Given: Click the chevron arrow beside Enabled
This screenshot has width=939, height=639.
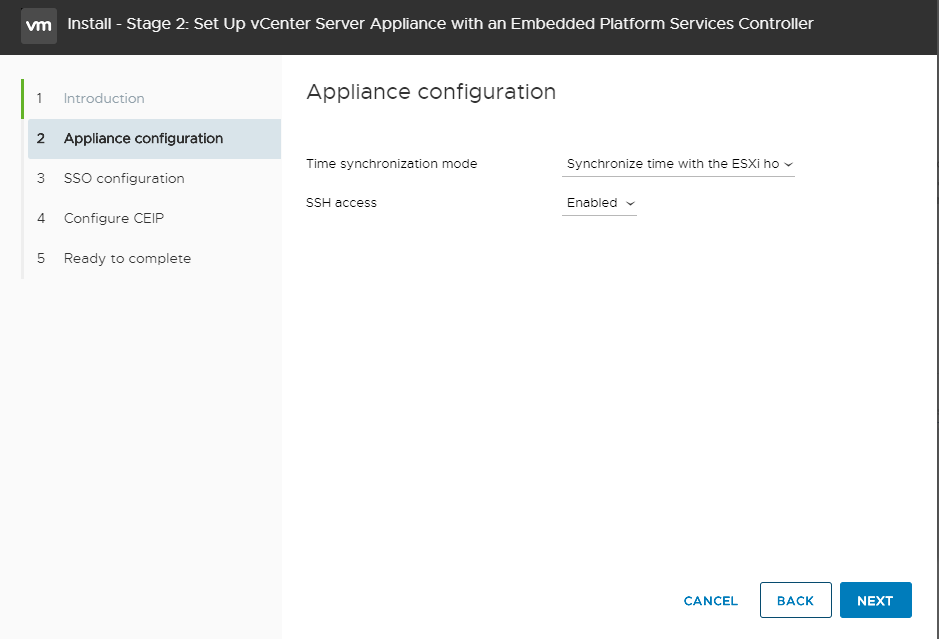Looking at the screenshot, I should click(630, 203).
